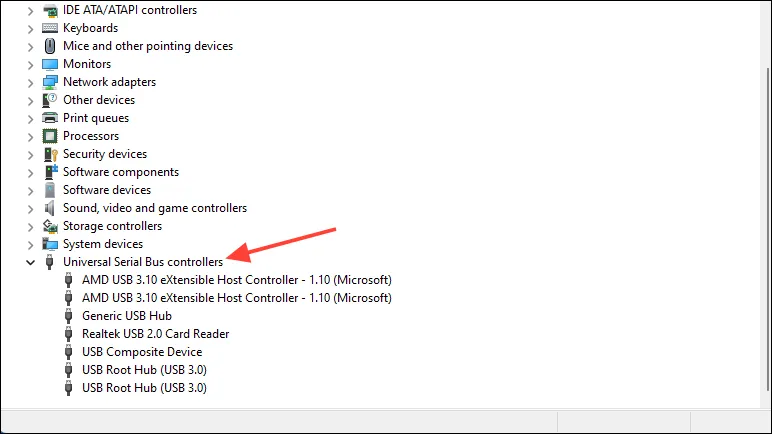Expand the IDE ATA/ATAPI controllers node
The width and height of the screenshot is (772, 434).
(x=31, y=10)
